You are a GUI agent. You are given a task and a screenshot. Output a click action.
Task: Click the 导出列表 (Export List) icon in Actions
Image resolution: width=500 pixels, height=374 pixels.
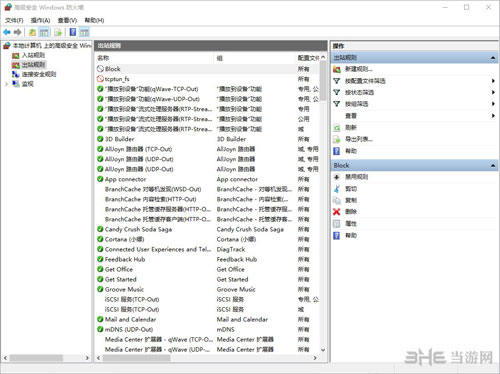(x=337, y=139)
